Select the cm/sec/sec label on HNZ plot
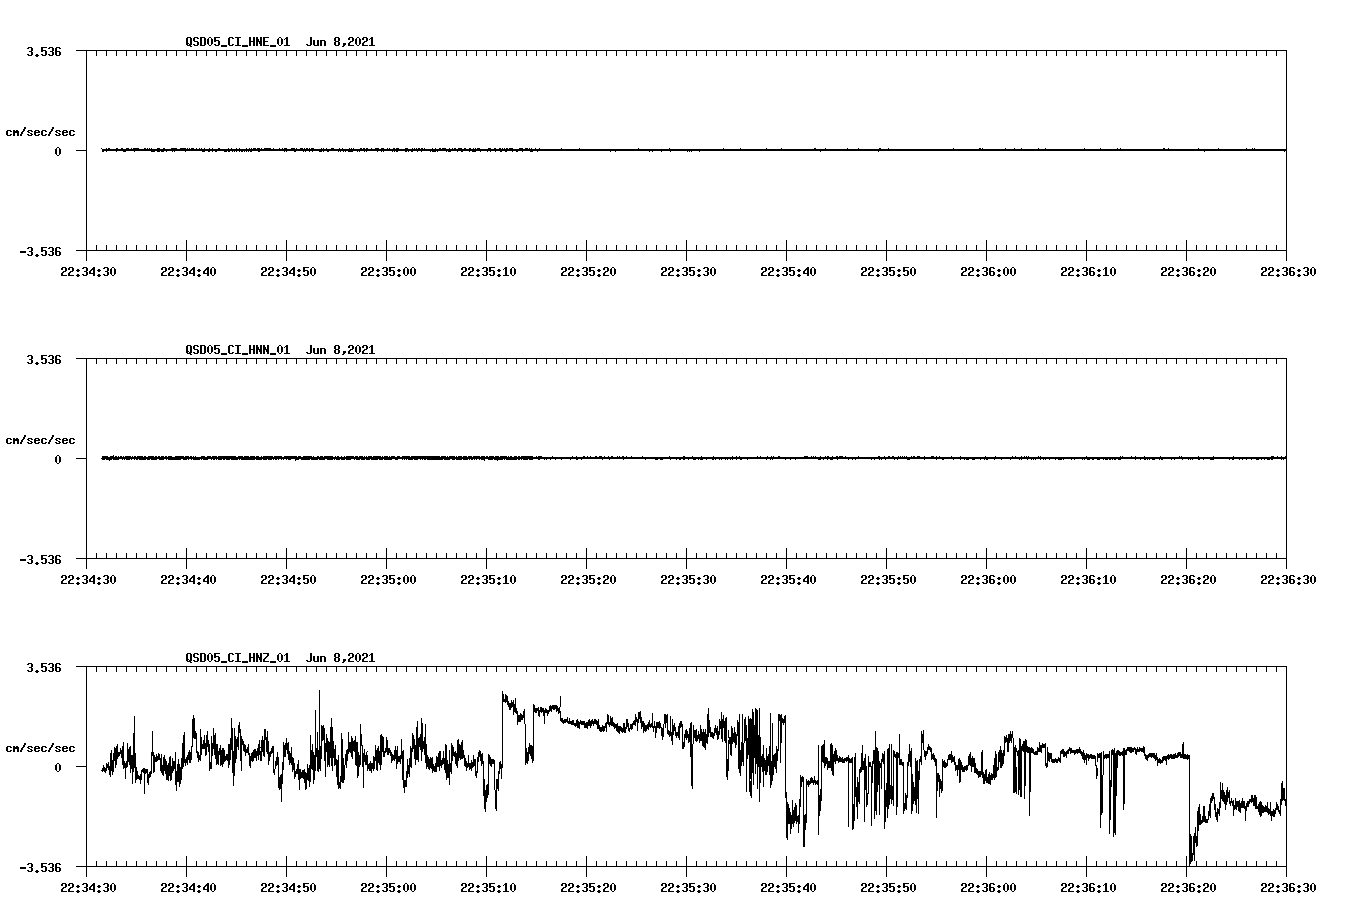Viewport: 1358px width, 924px height. pyautogui.click(x=41, y=748)
